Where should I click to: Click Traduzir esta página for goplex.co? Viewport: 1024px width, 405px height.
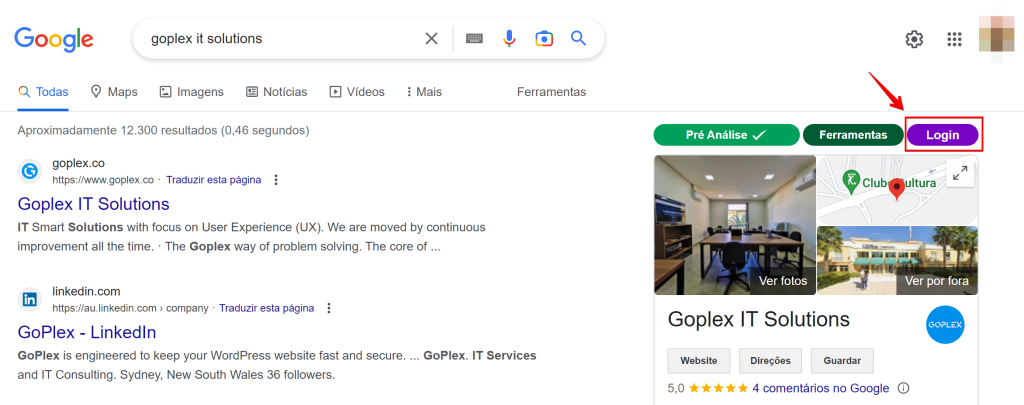pos(214,180)
